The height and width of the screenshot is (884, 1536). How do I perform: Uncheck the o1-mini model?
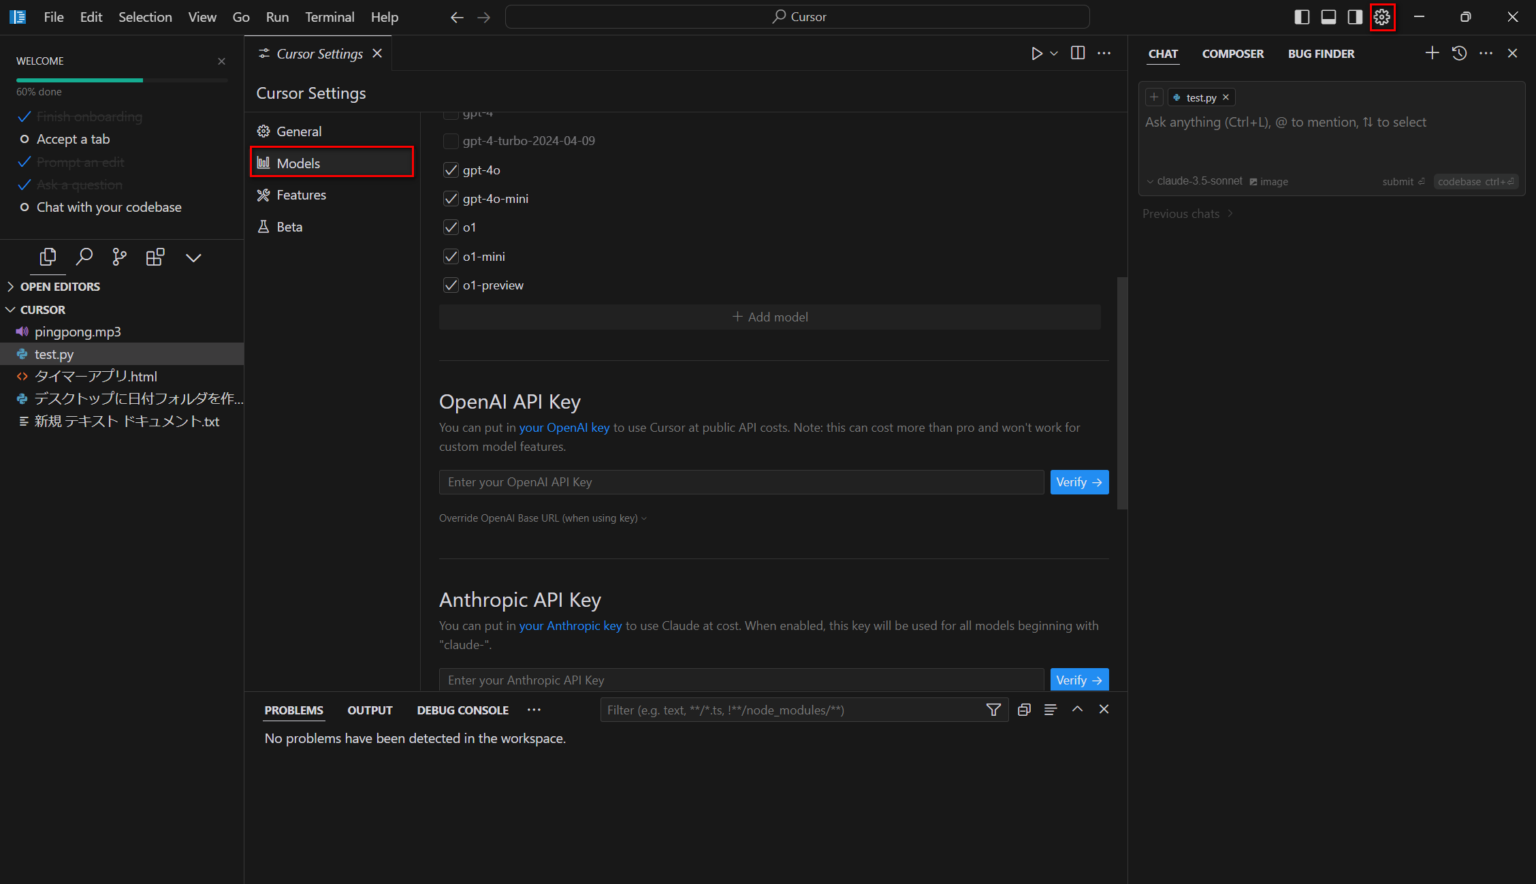451,257
